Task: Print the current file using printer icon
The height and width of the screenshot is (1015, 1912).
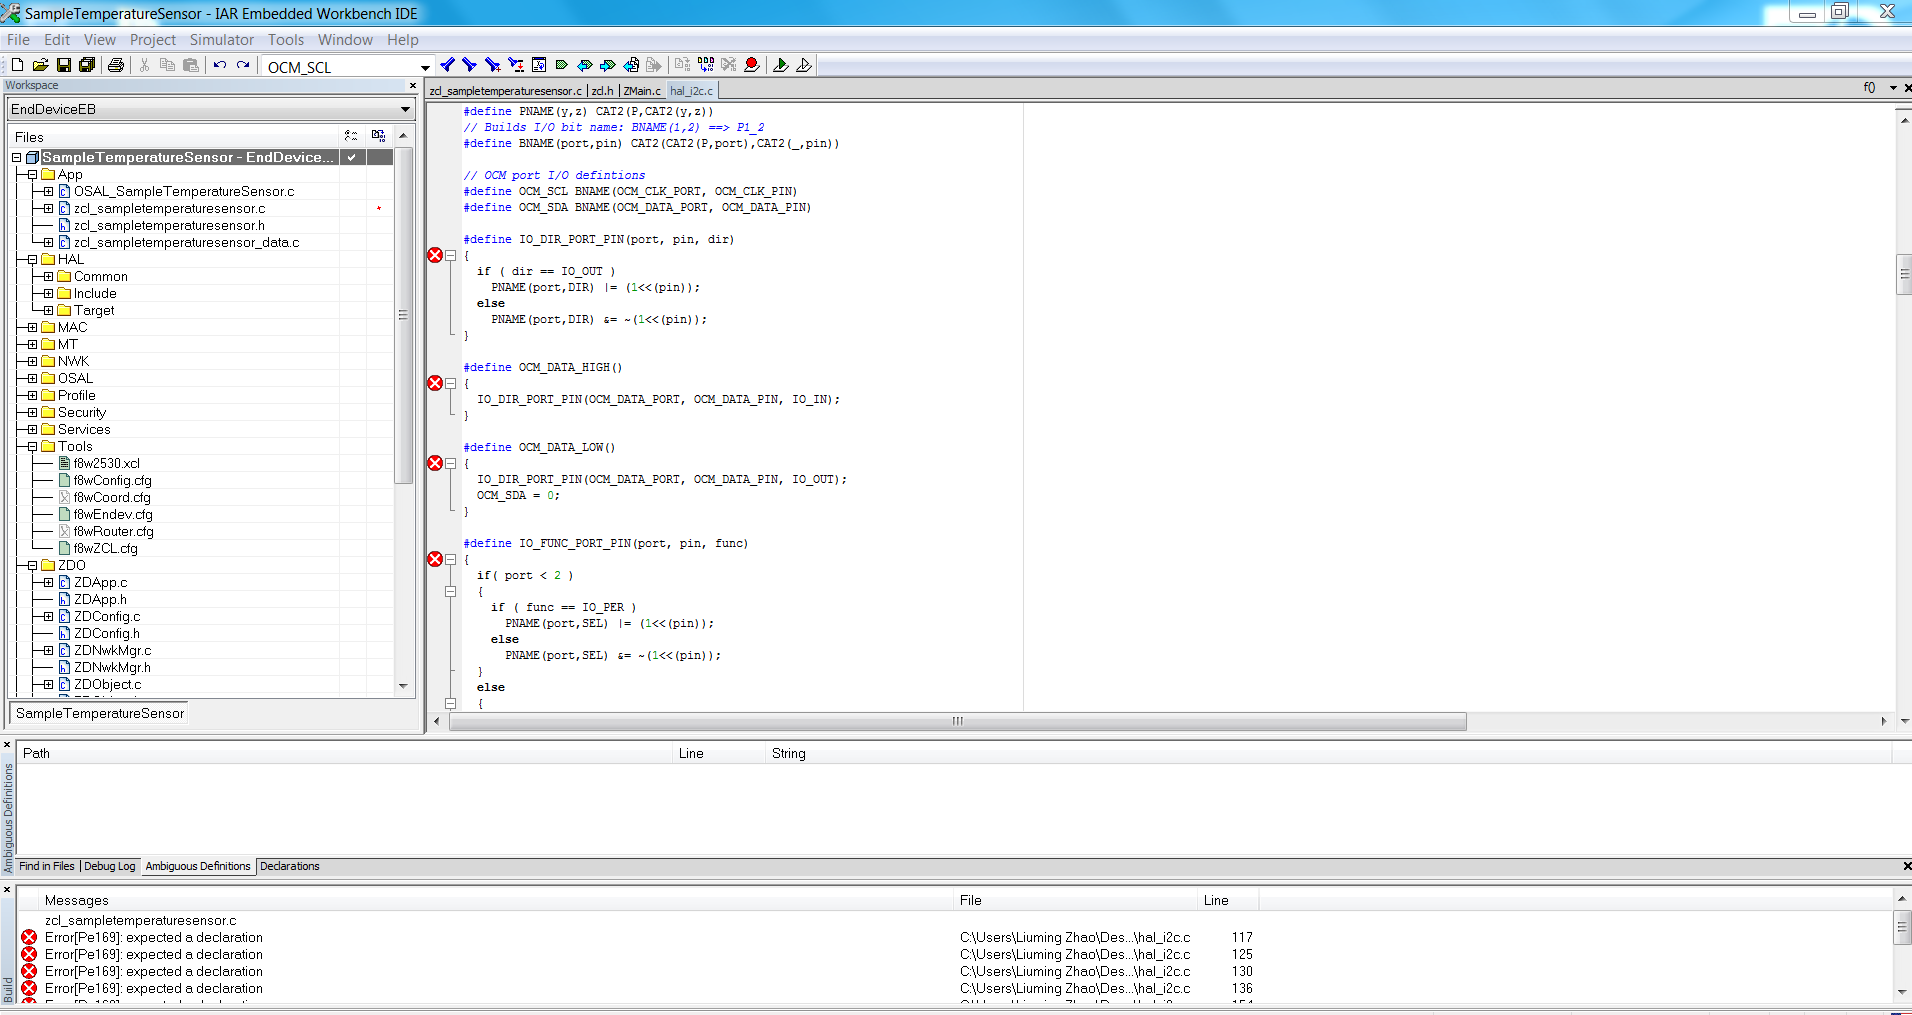Action: [x=116, y=65]
